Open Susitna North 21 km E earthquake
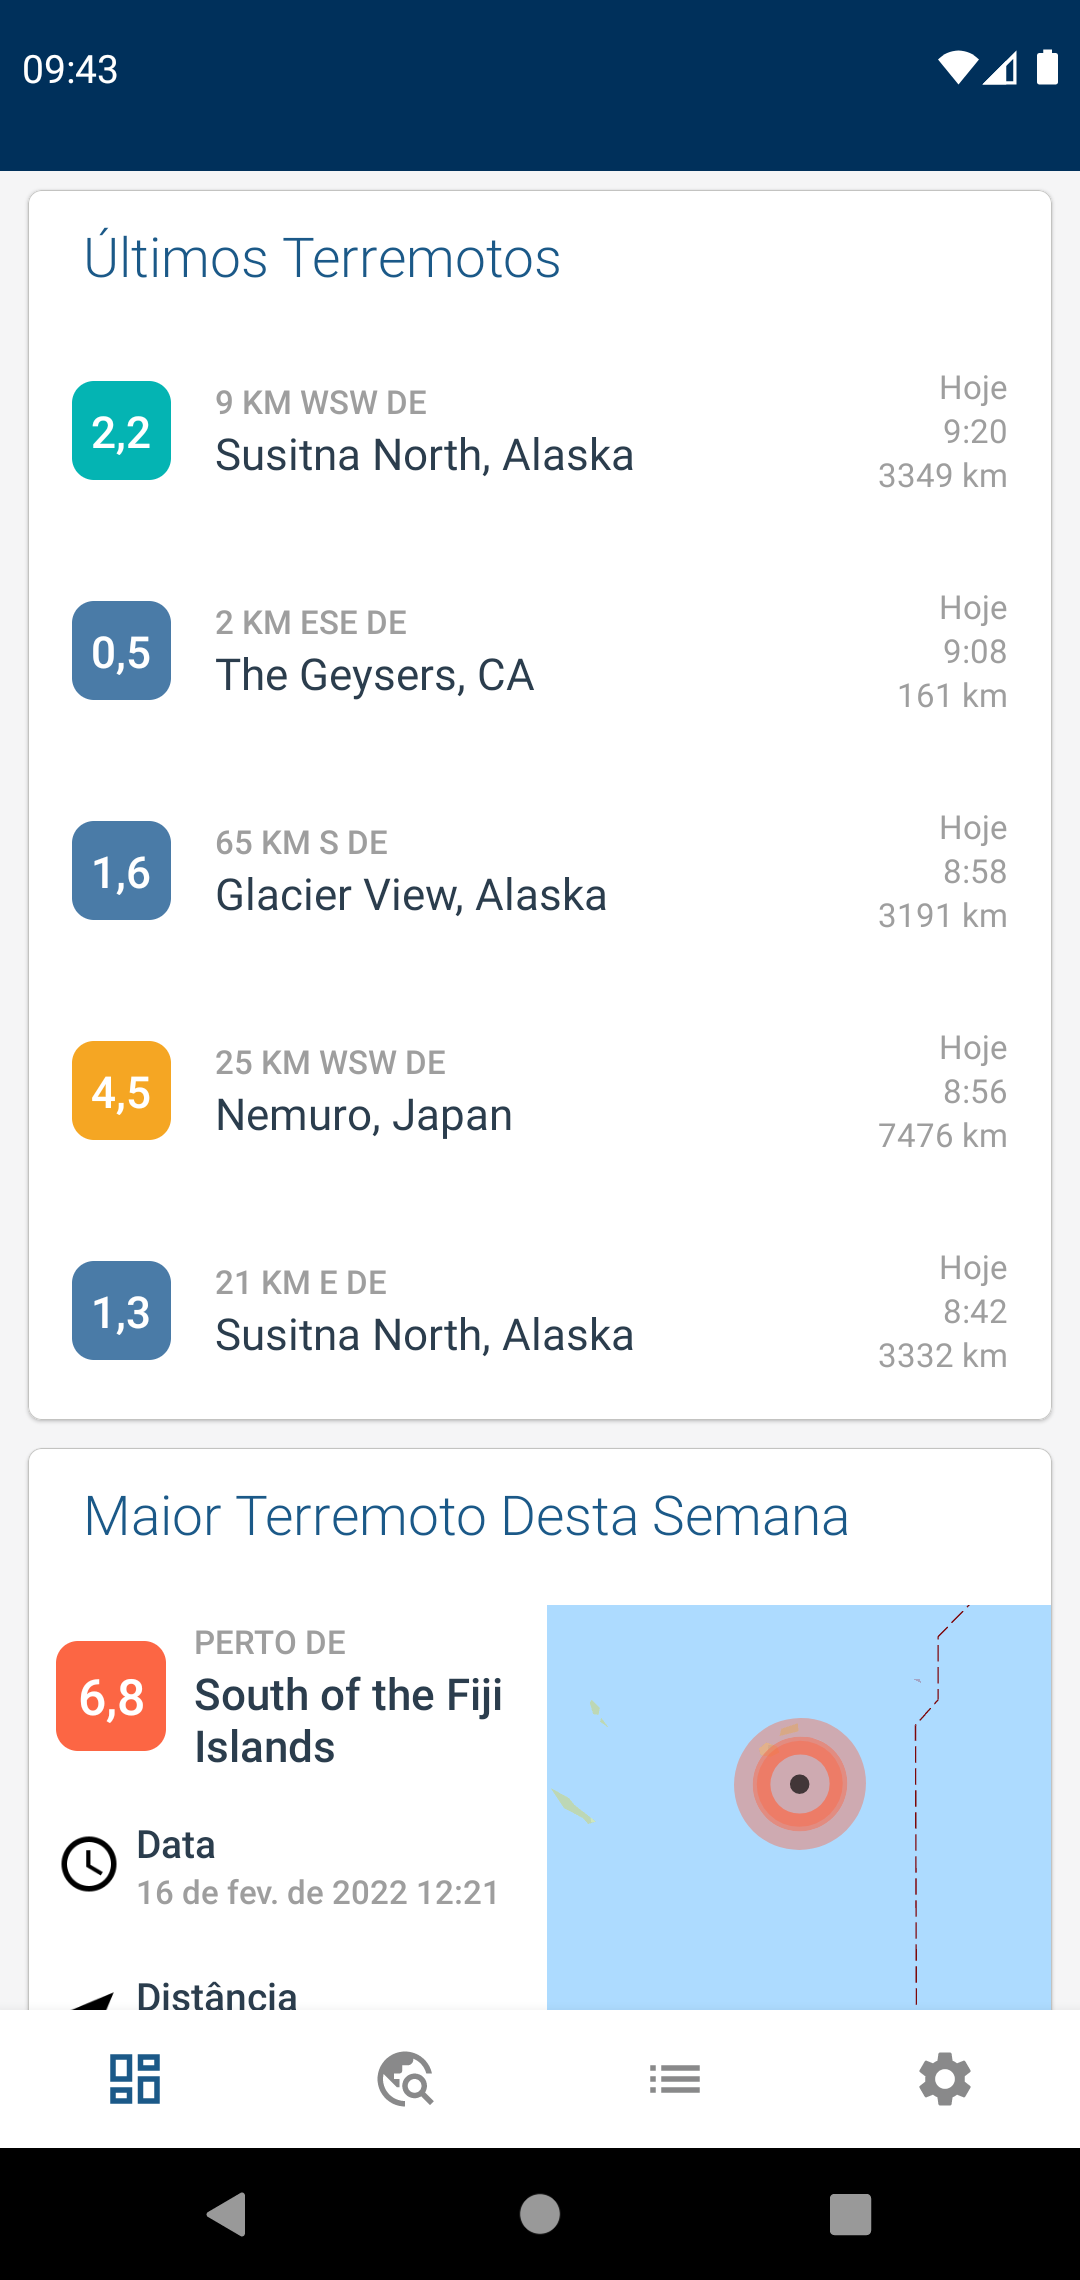1080x2280 pixels. click(540, 1311)
